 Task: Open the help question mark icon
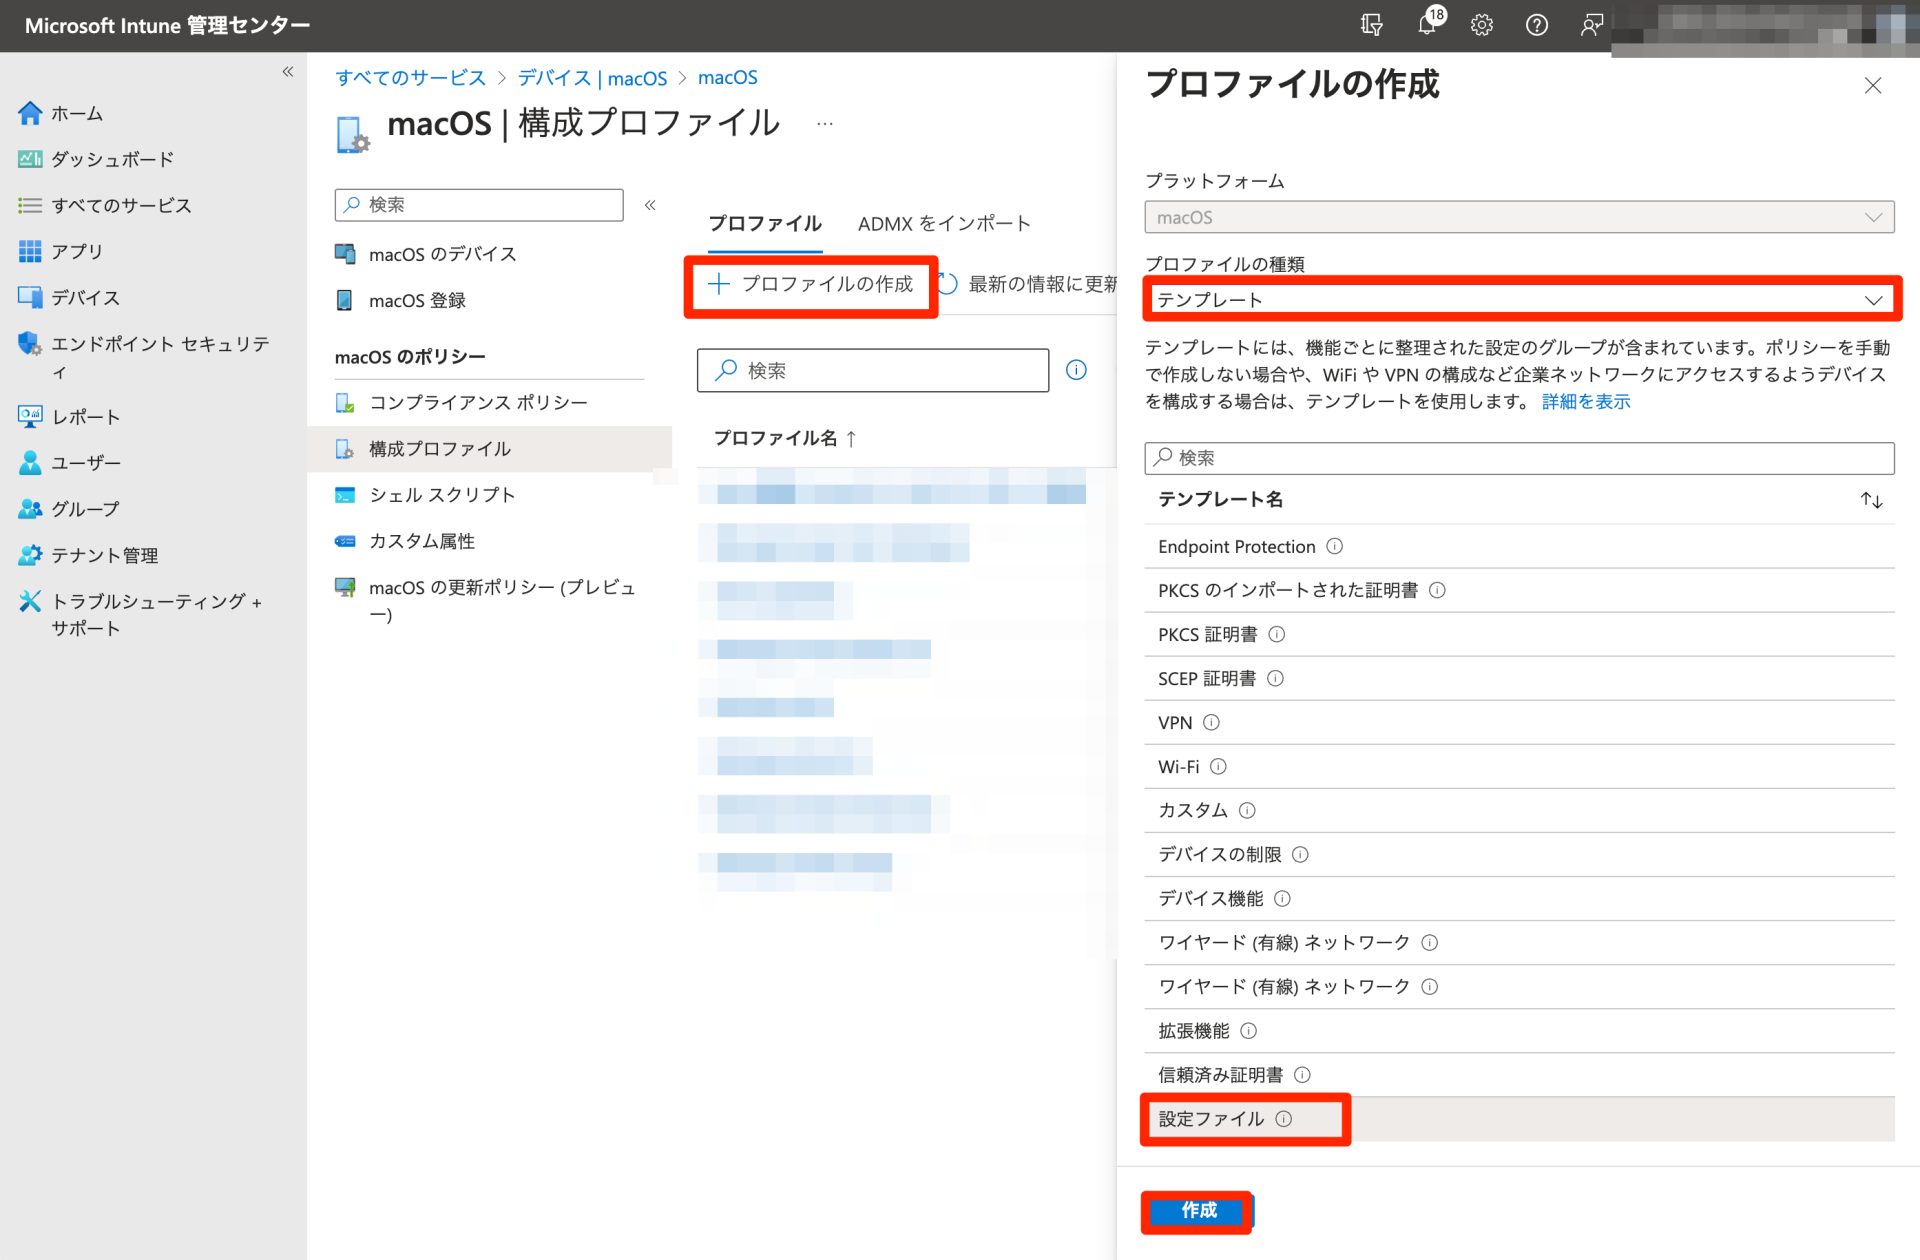coord(1537,25)
